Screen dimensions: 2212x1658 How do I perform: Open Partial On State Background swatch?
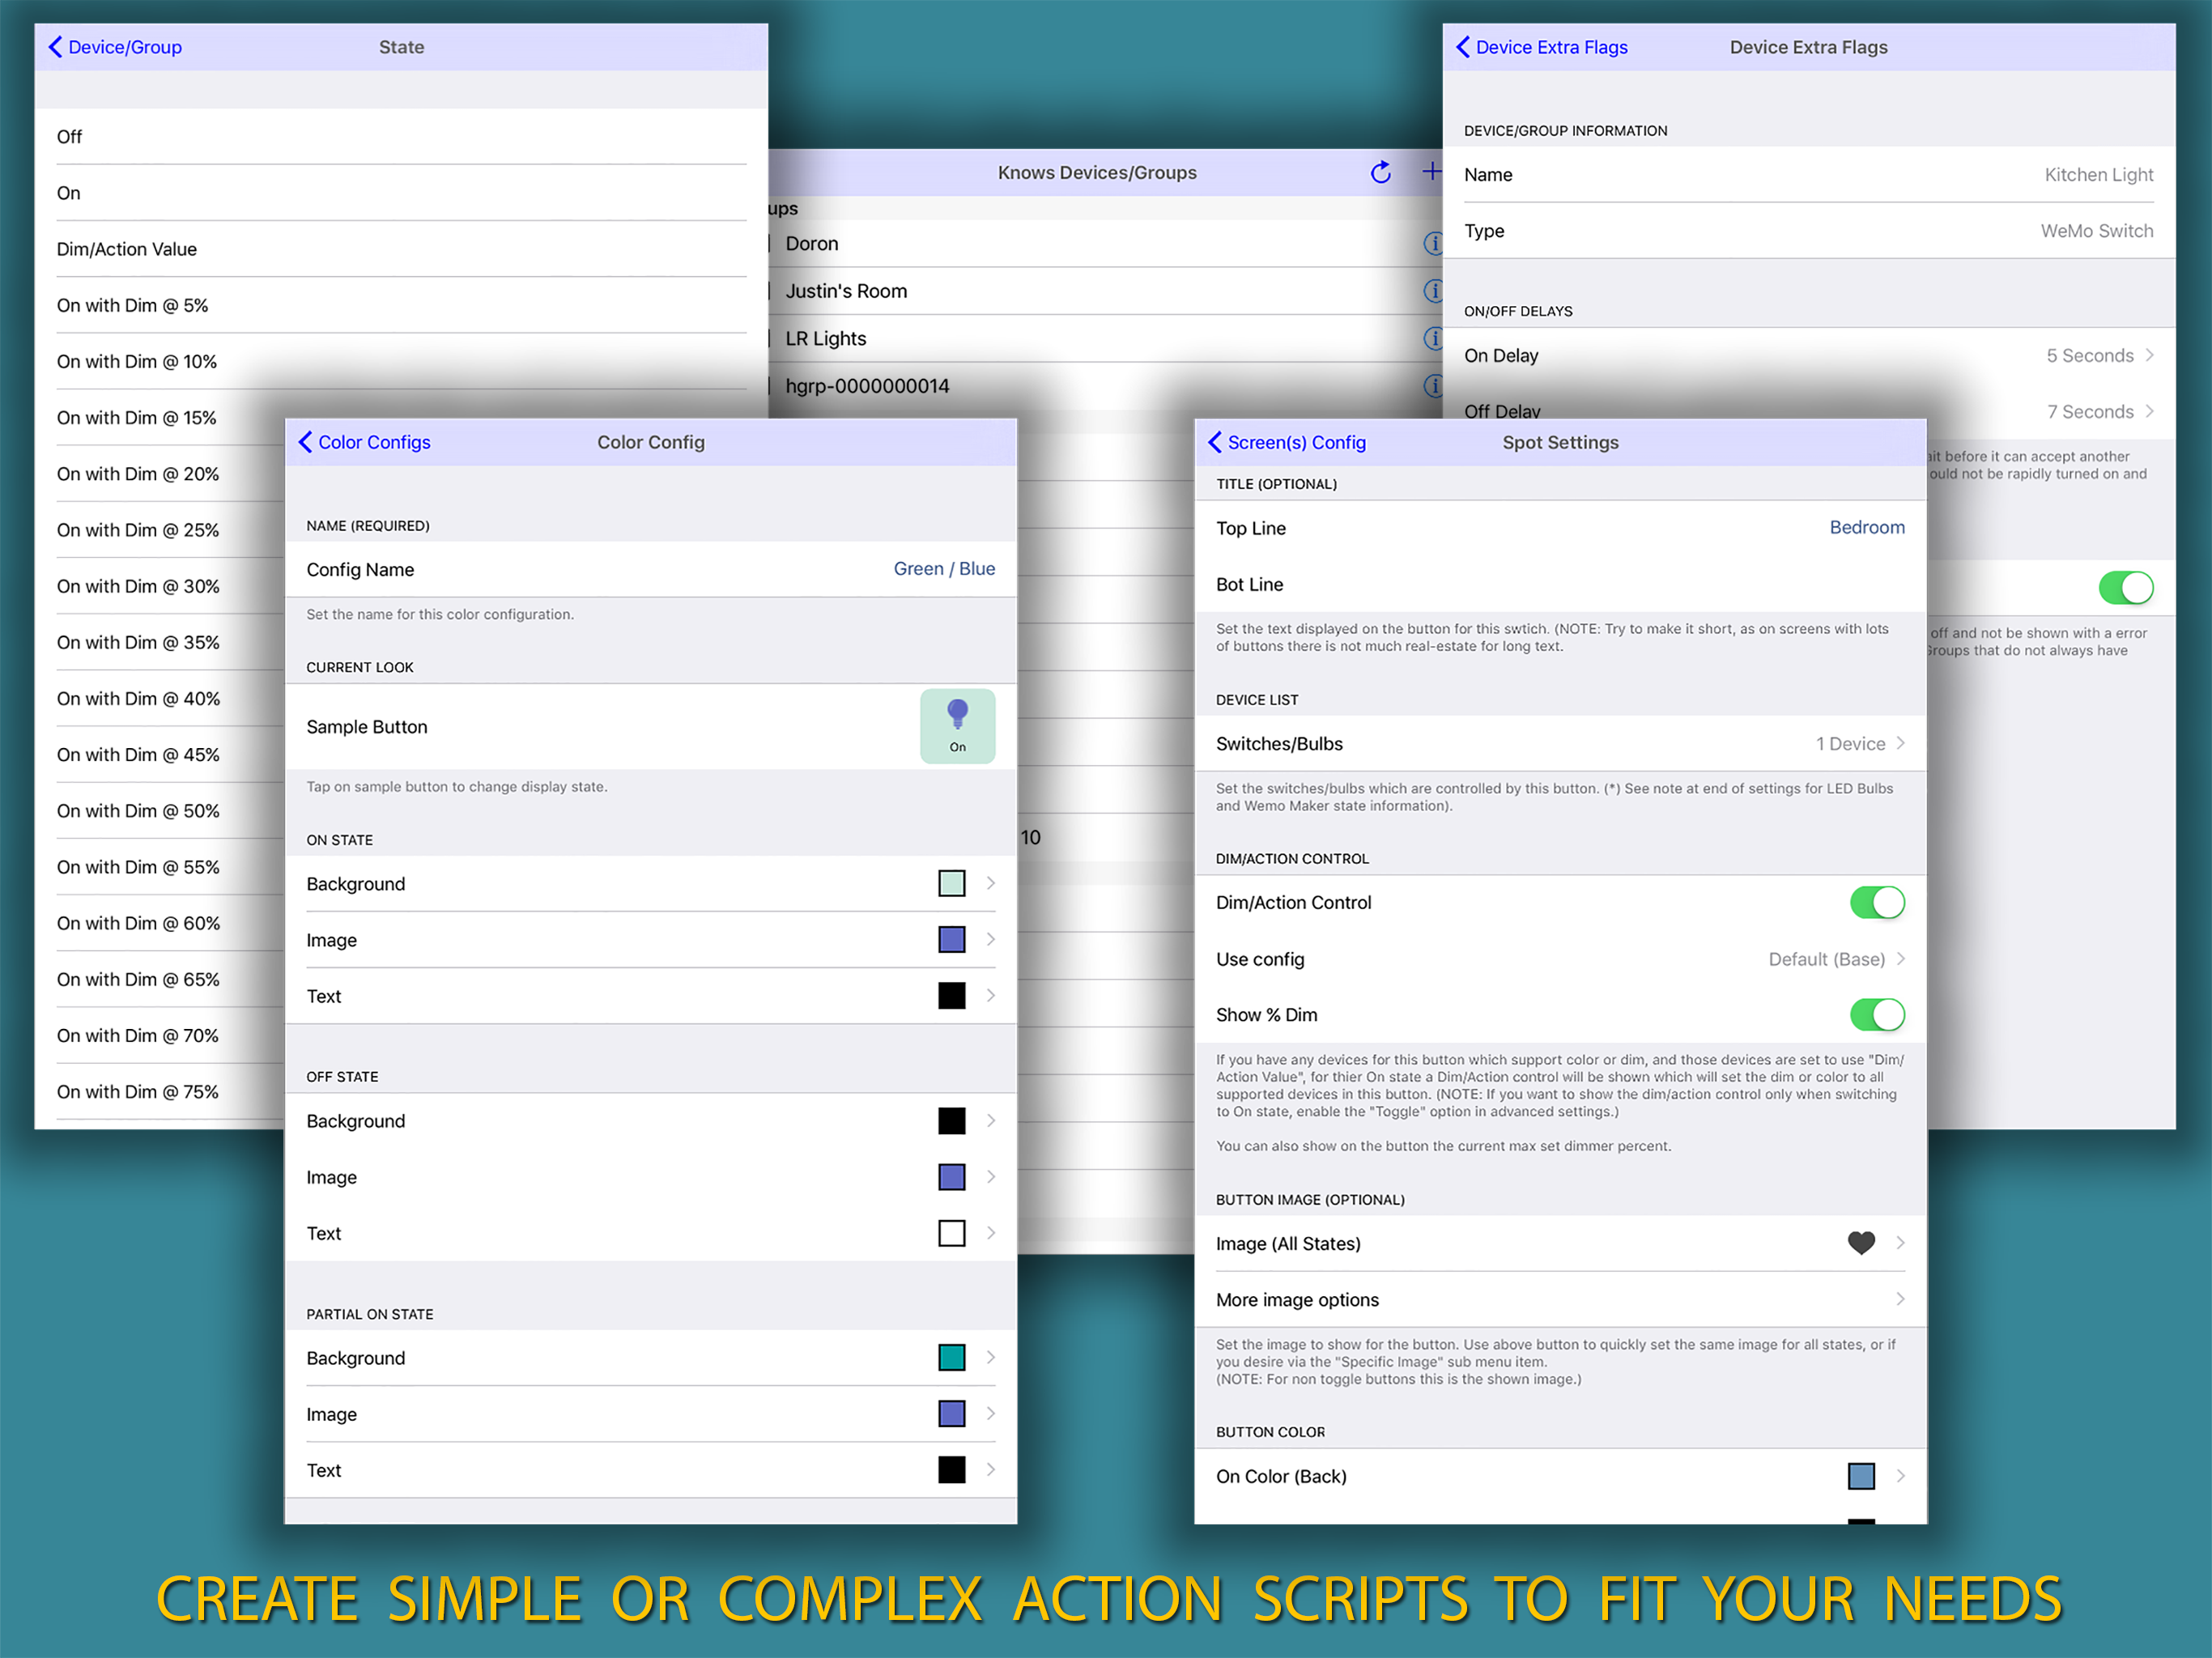[x=951, y=1357]
